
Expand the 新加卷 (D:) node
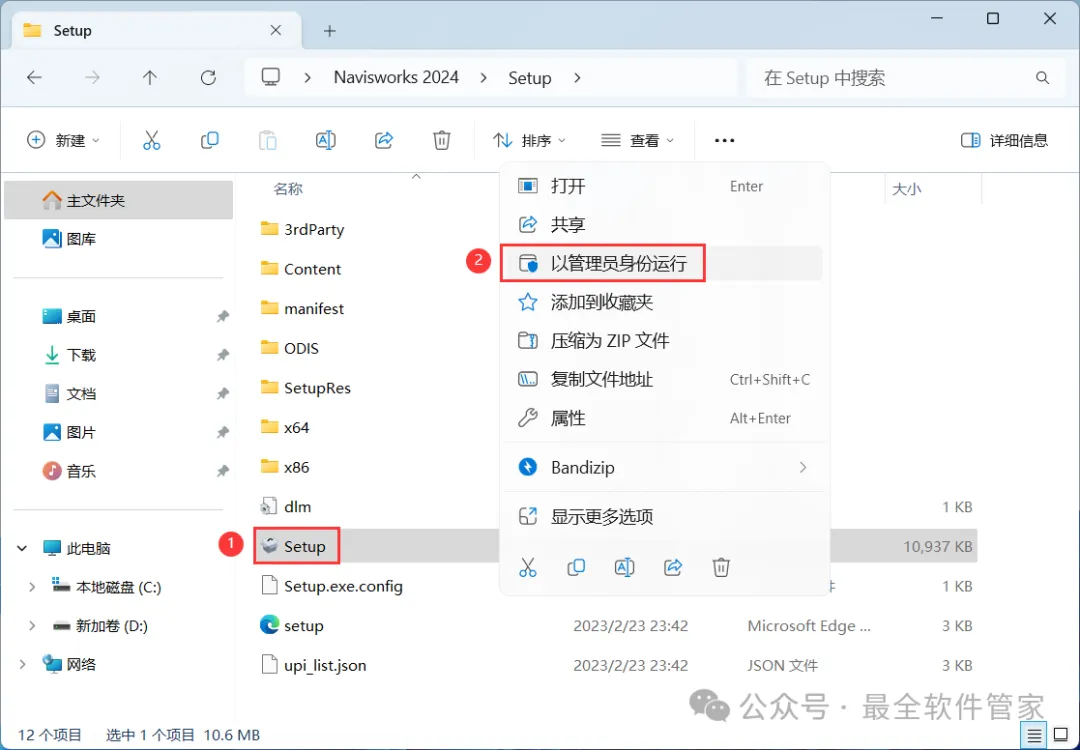[32, 625]
